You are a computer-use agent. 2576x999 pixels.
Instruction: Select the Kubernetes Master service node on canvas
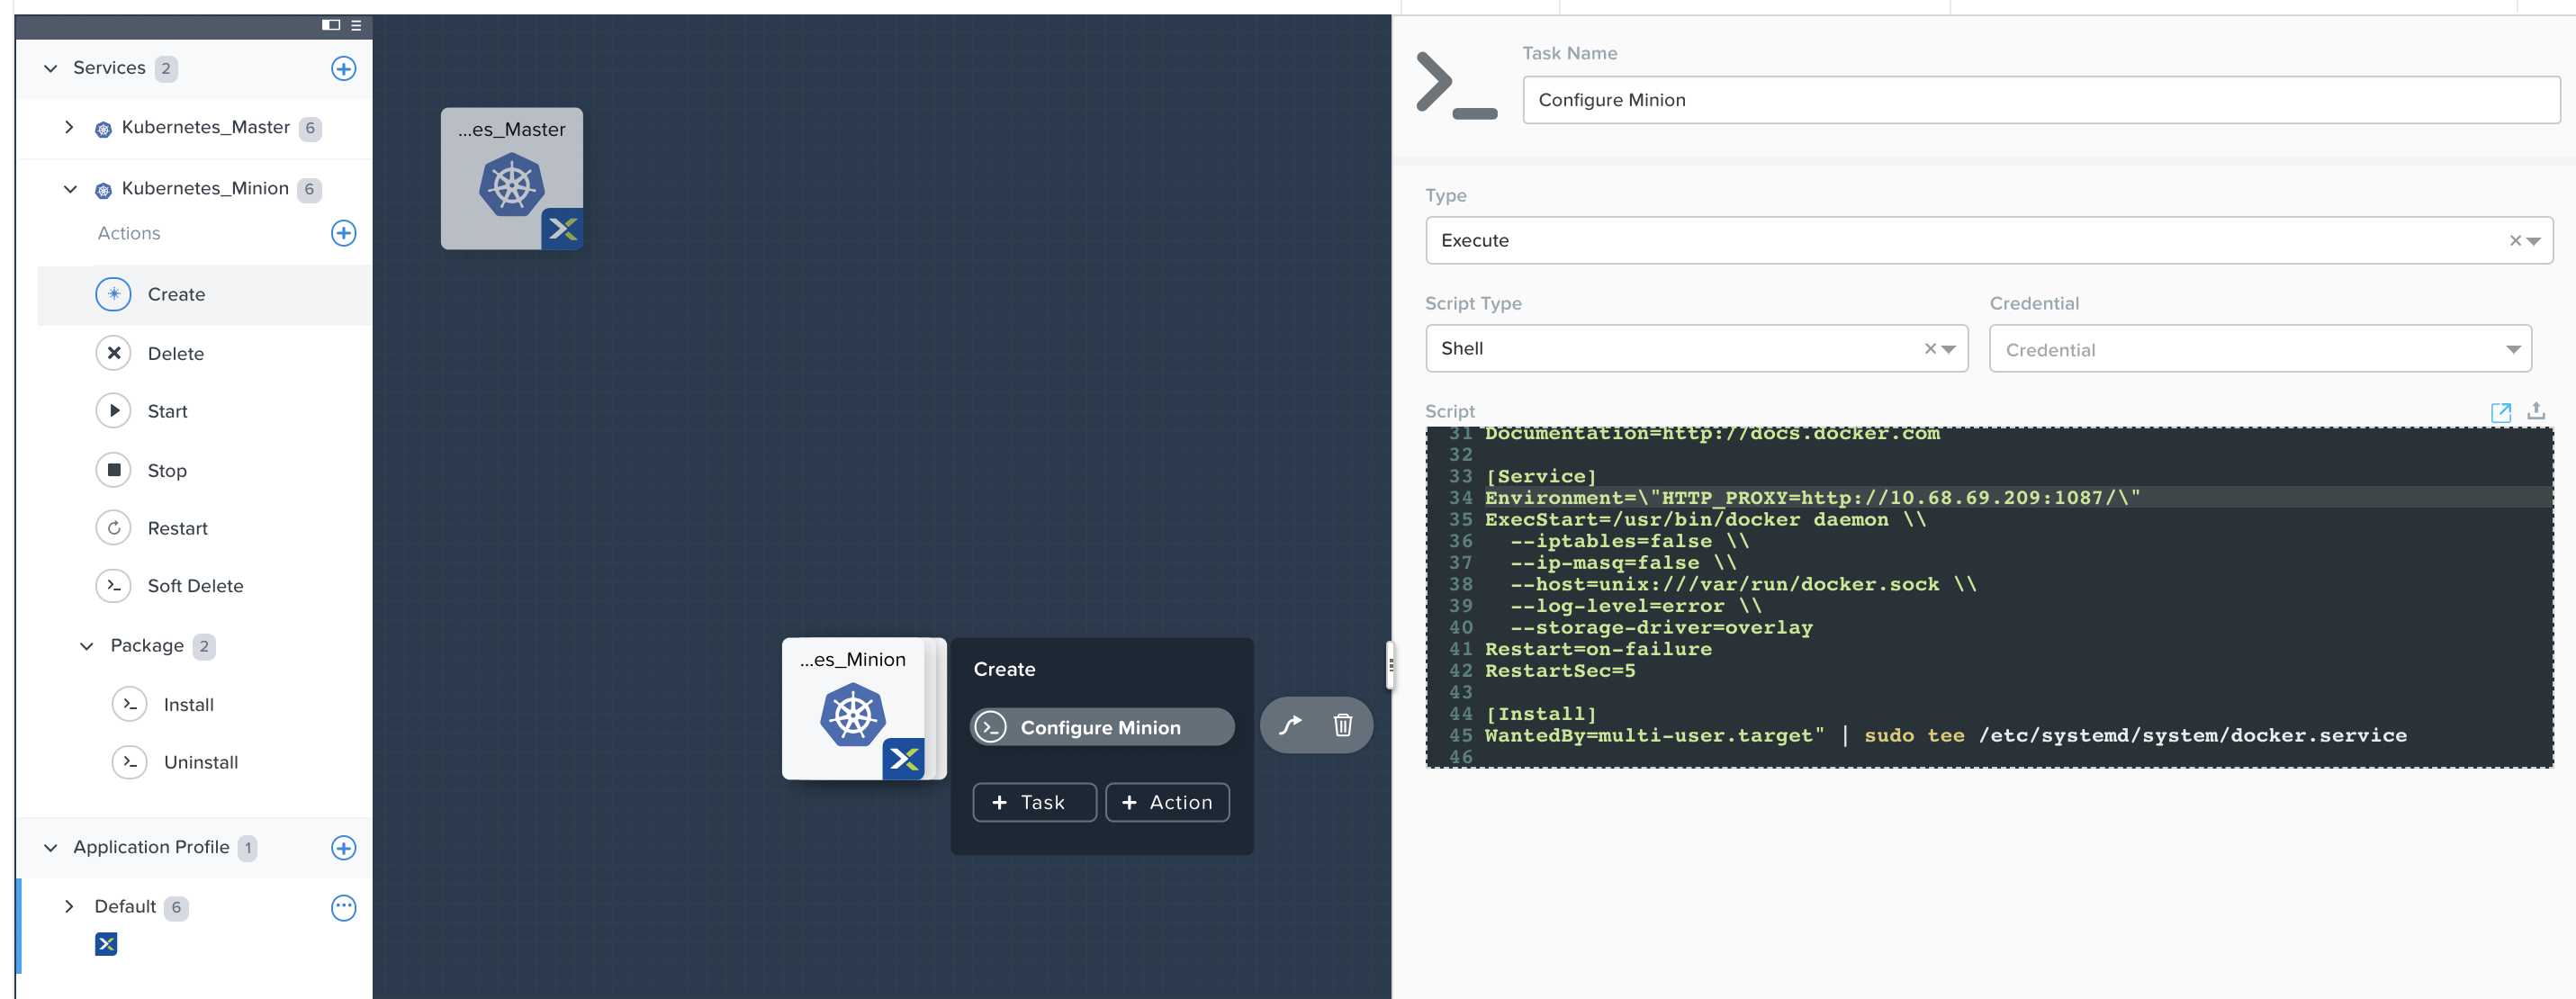pos(511,178)
